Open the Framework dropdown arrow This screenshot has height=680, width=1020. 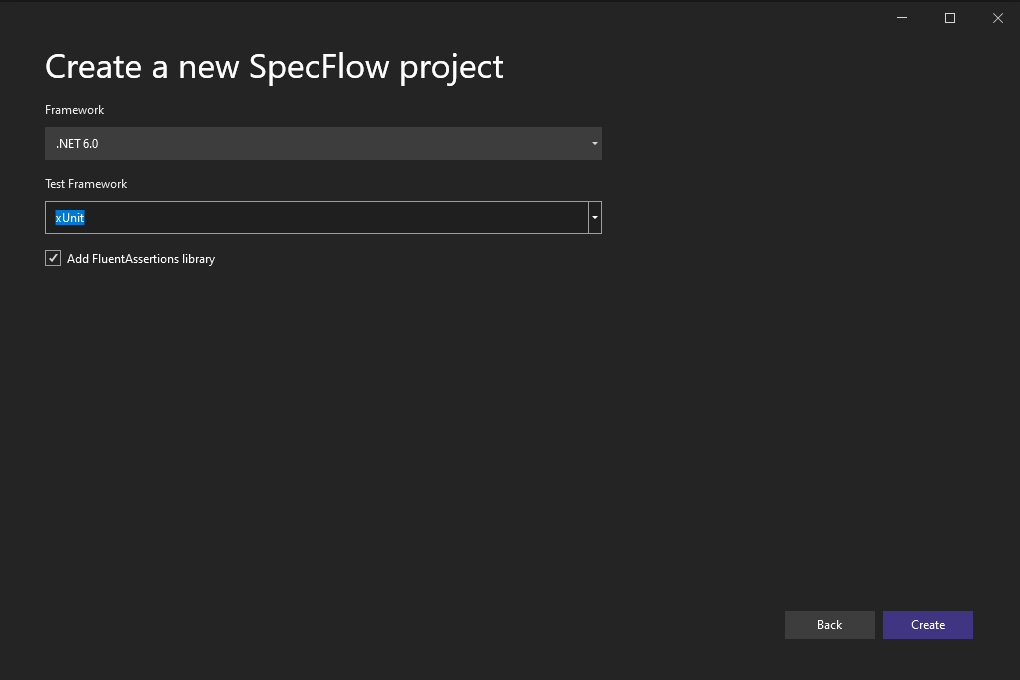coord(594,143)
